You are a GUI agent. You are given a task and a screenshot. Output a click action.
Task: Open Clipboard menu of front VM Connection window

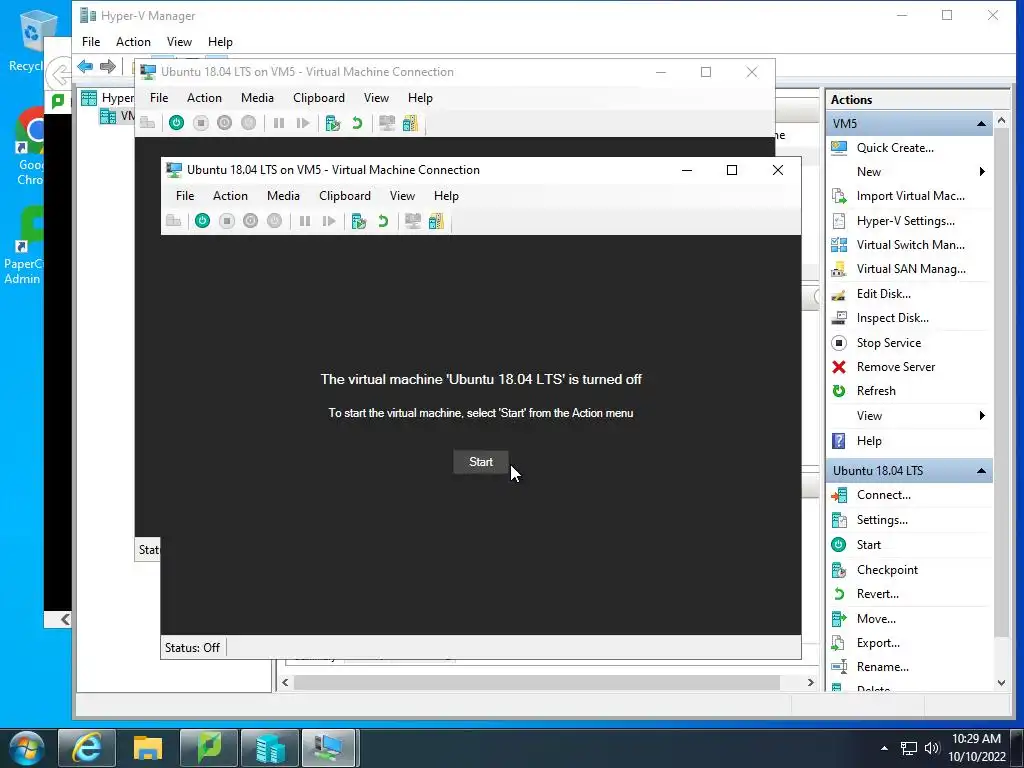pos(345,196)
